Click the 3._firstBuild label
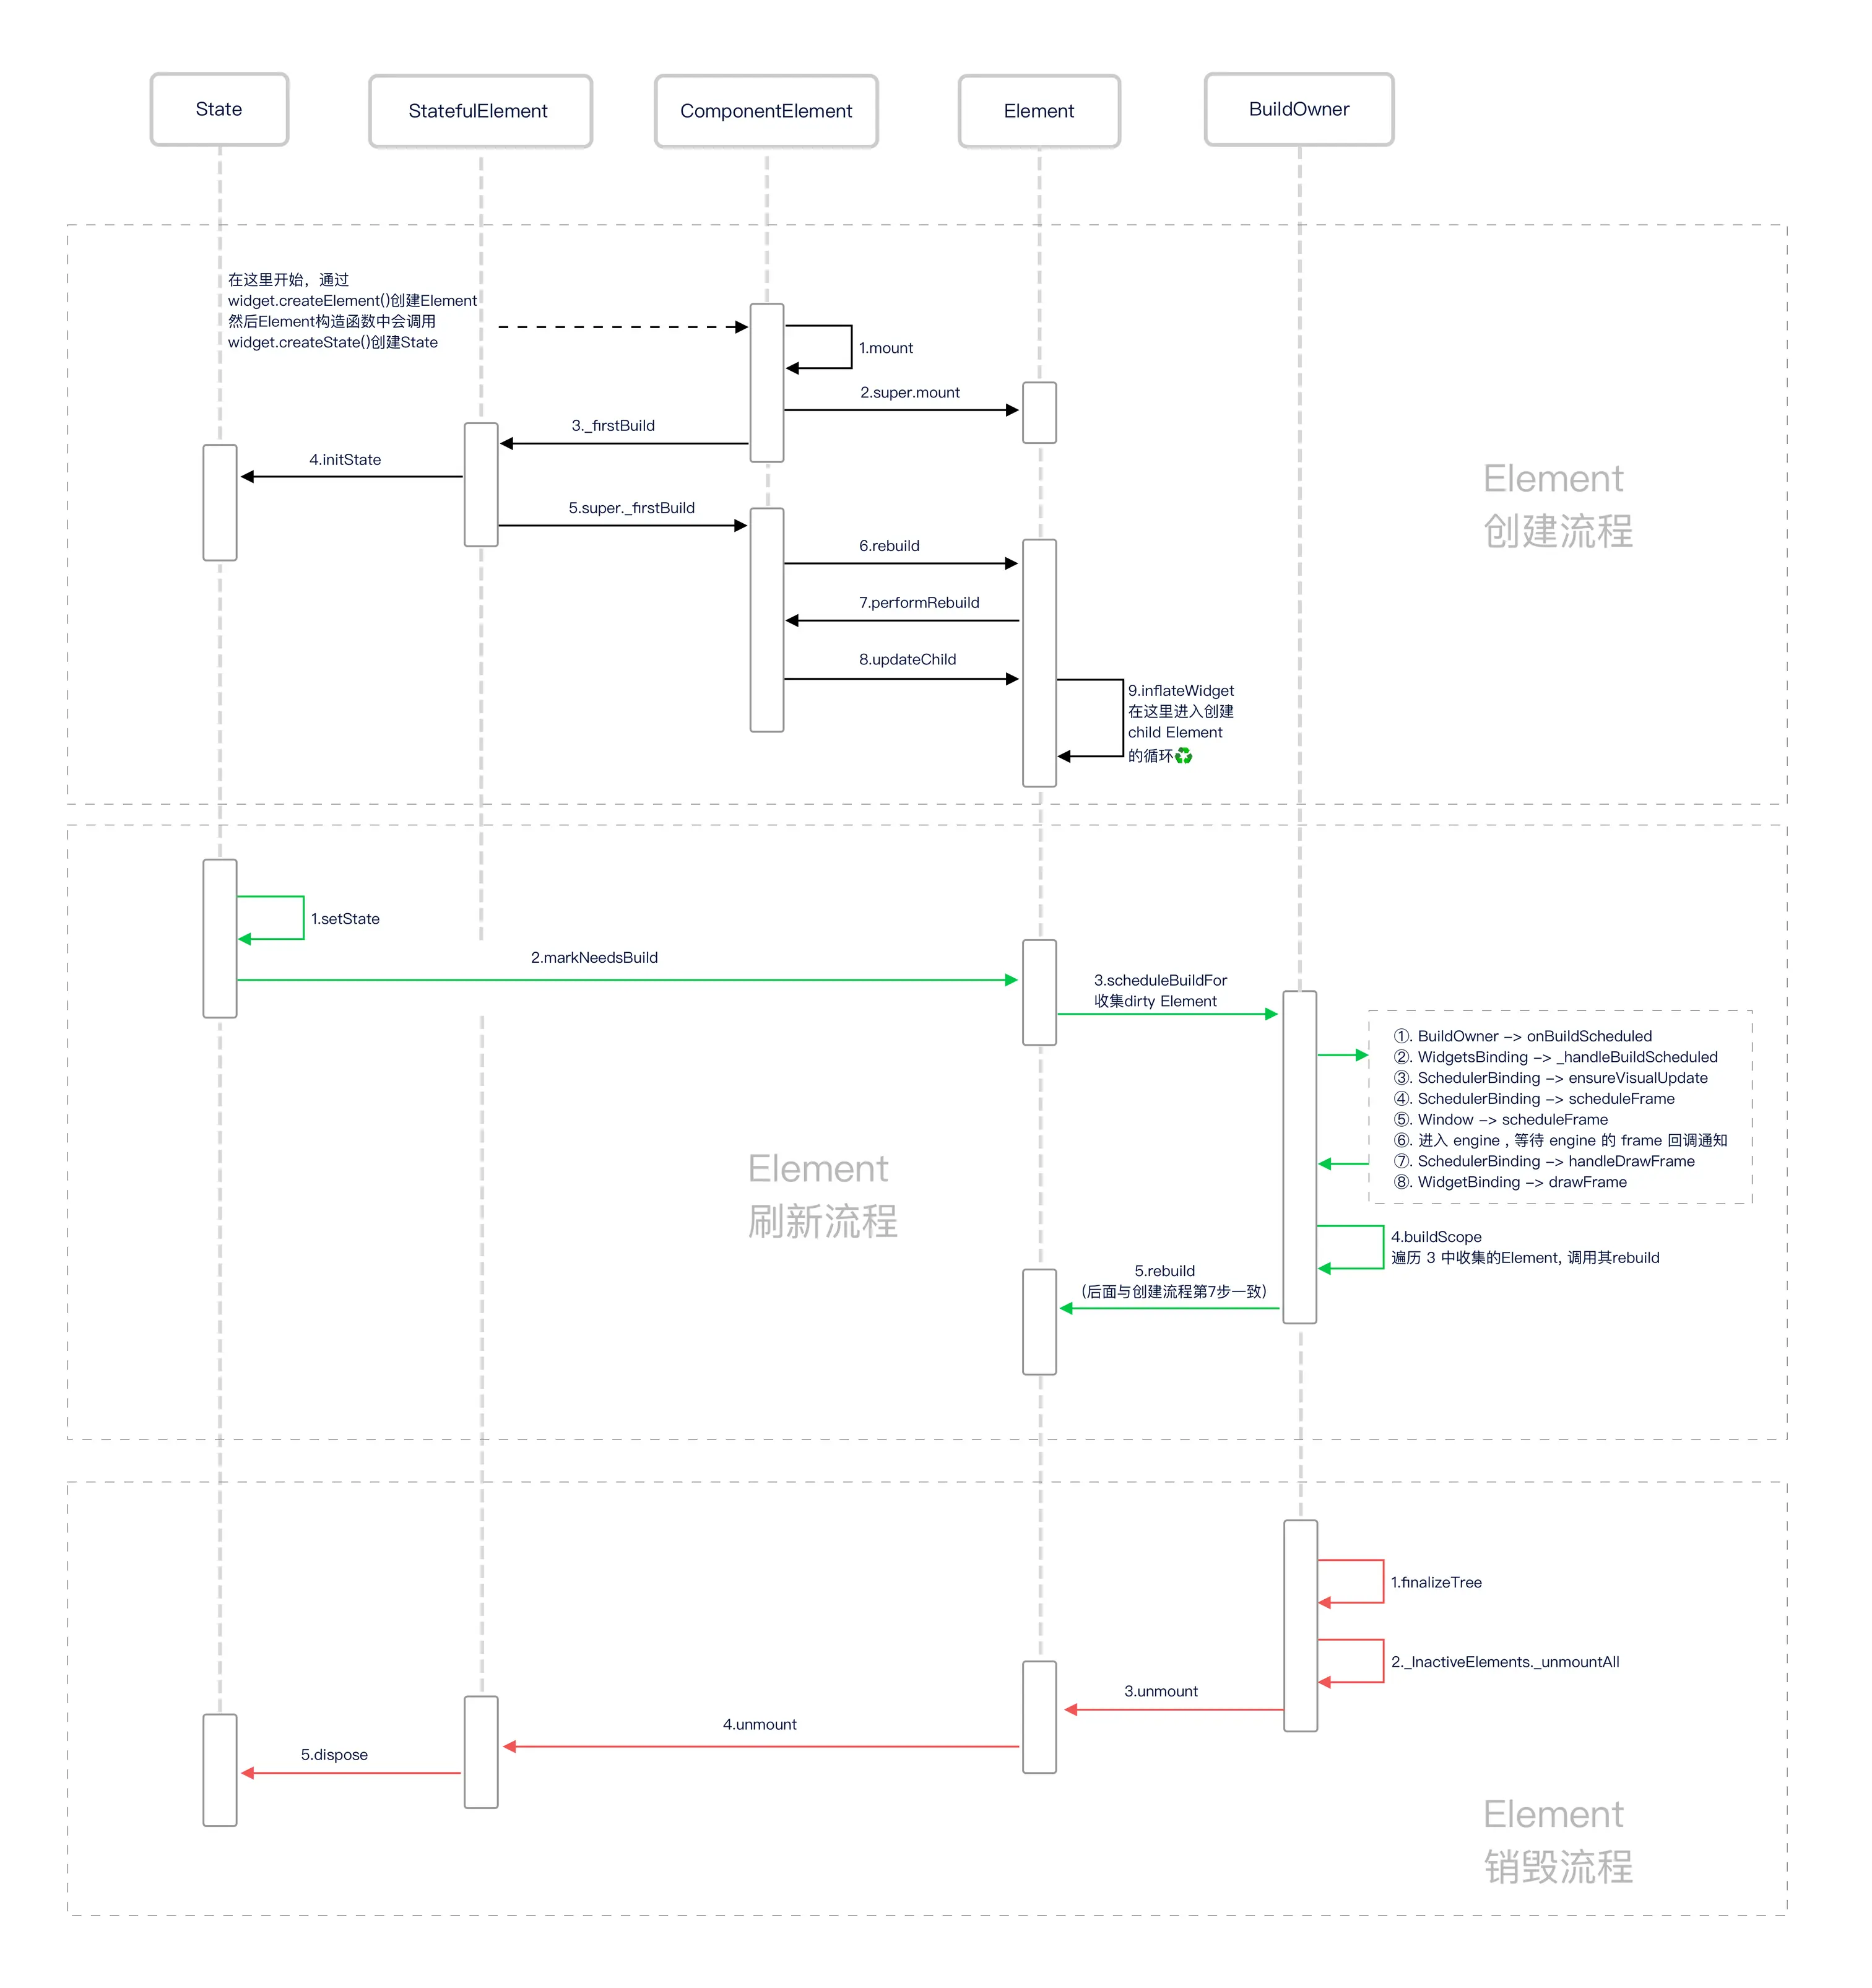 (x=613, y=425)
